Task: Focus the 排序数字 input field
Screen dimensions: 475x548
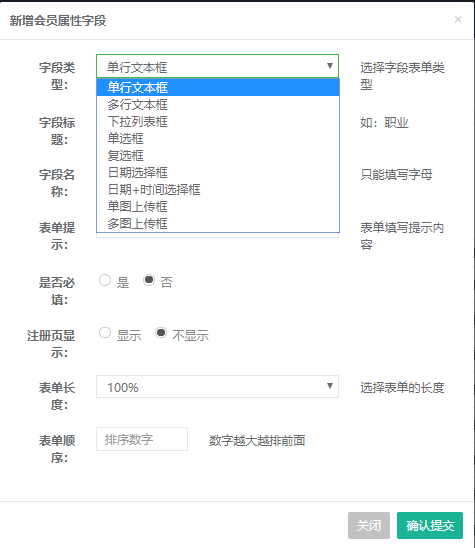Action: [x=142, y=439]
